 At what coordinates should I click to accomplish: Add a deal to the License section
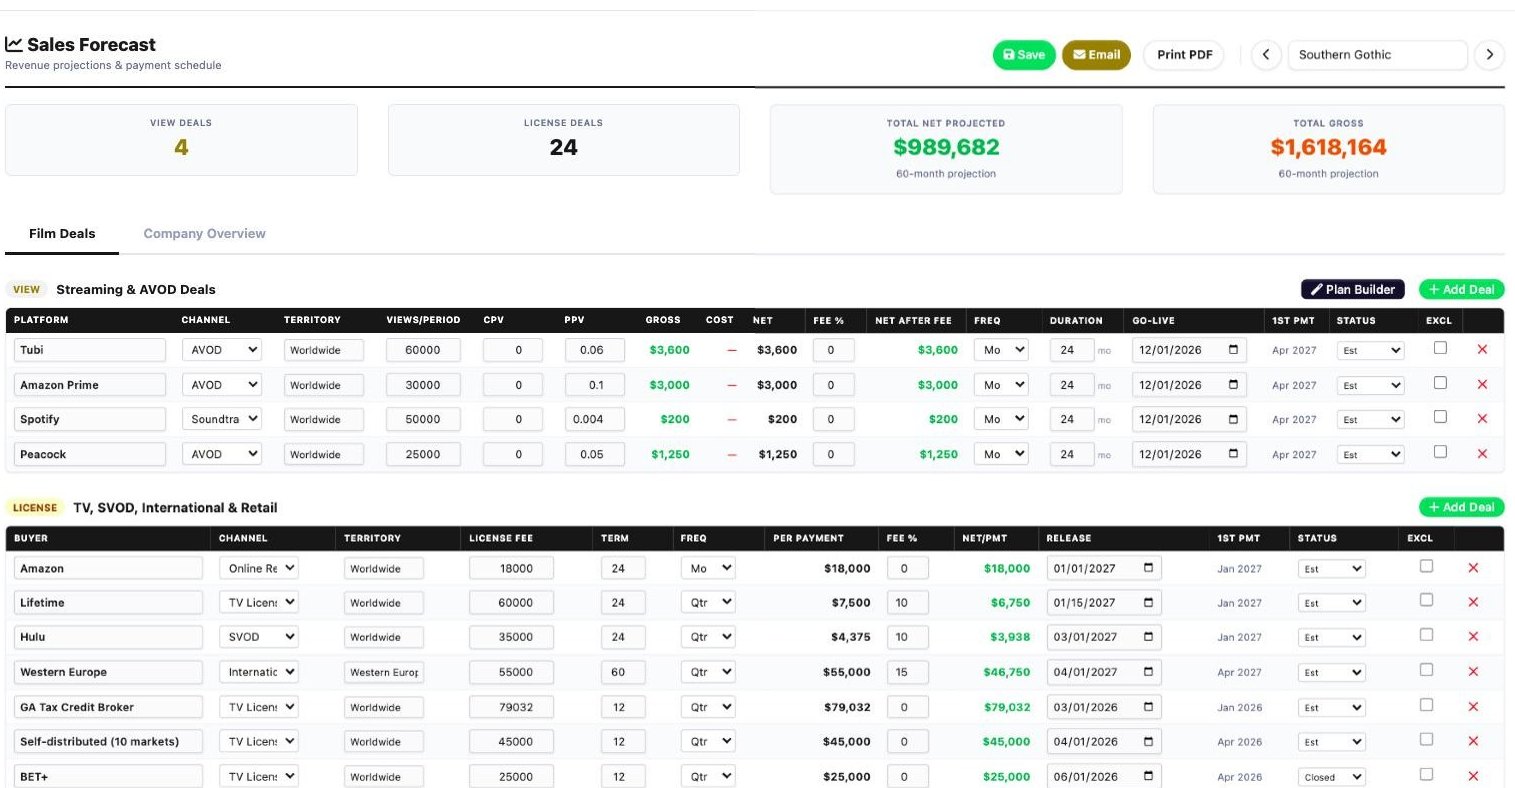coord(1461,507)
